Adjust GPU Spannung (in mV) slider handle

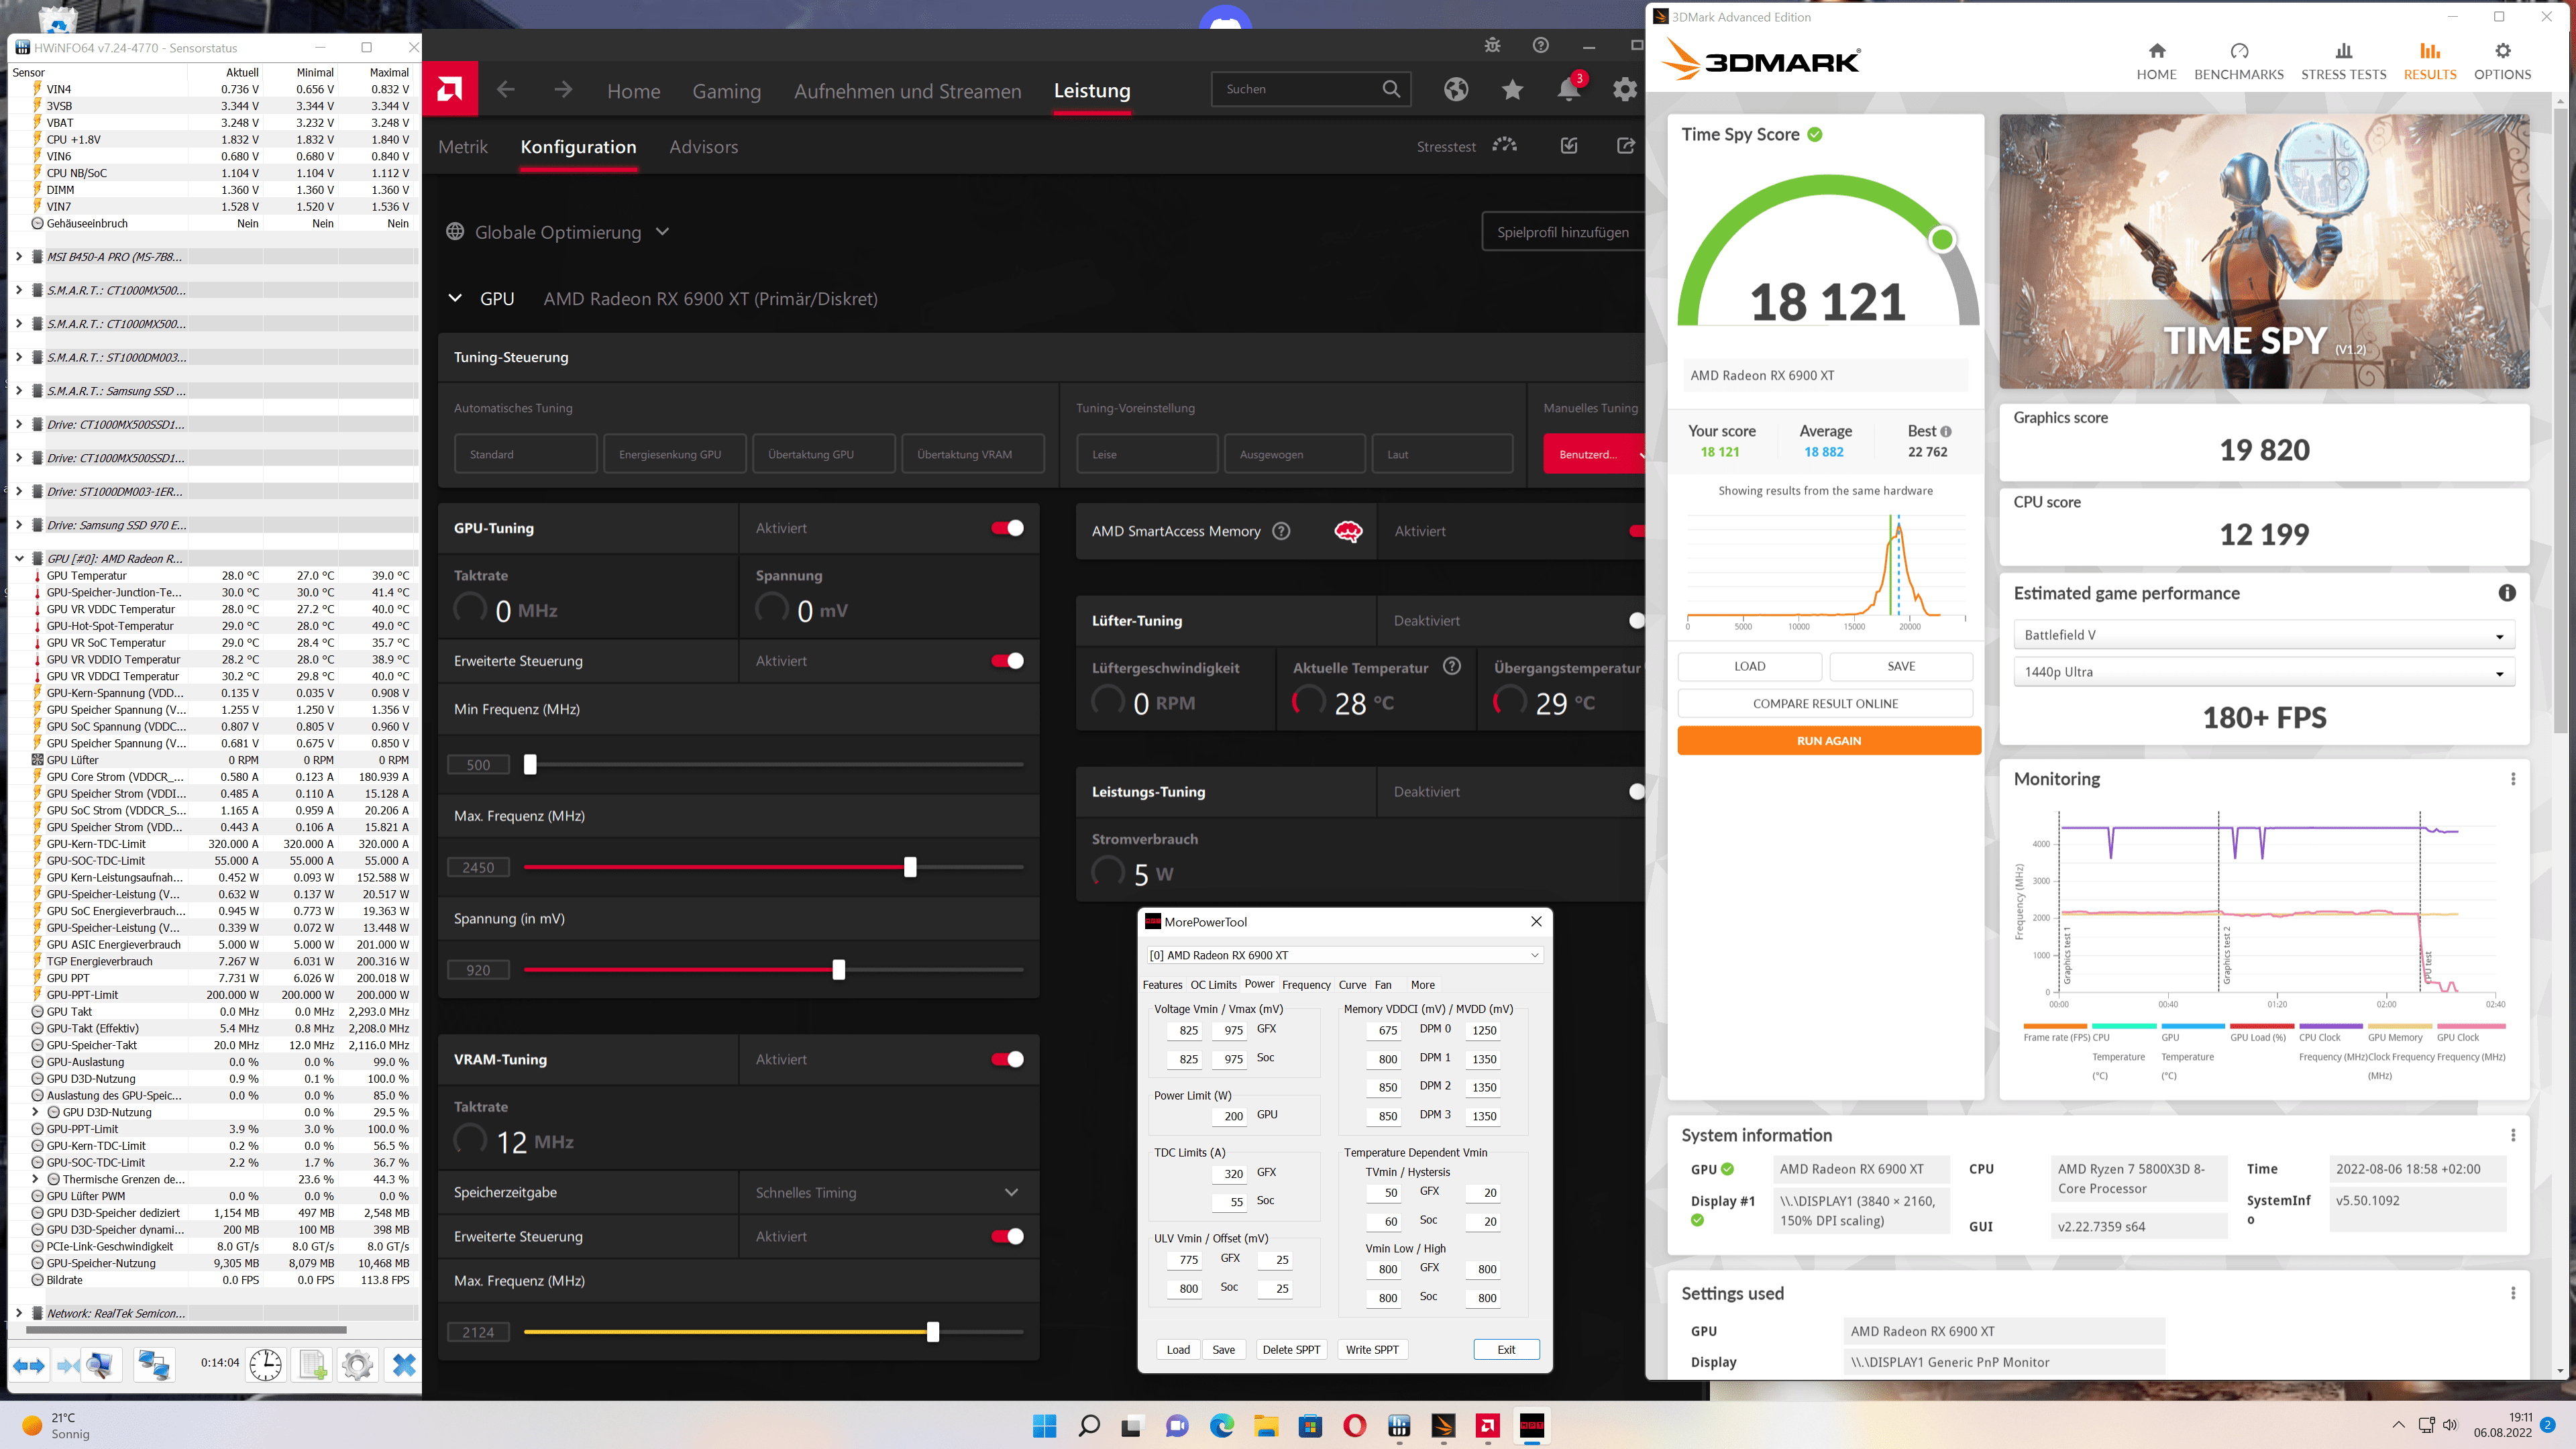pyautogui.click(x=839, y=969)
